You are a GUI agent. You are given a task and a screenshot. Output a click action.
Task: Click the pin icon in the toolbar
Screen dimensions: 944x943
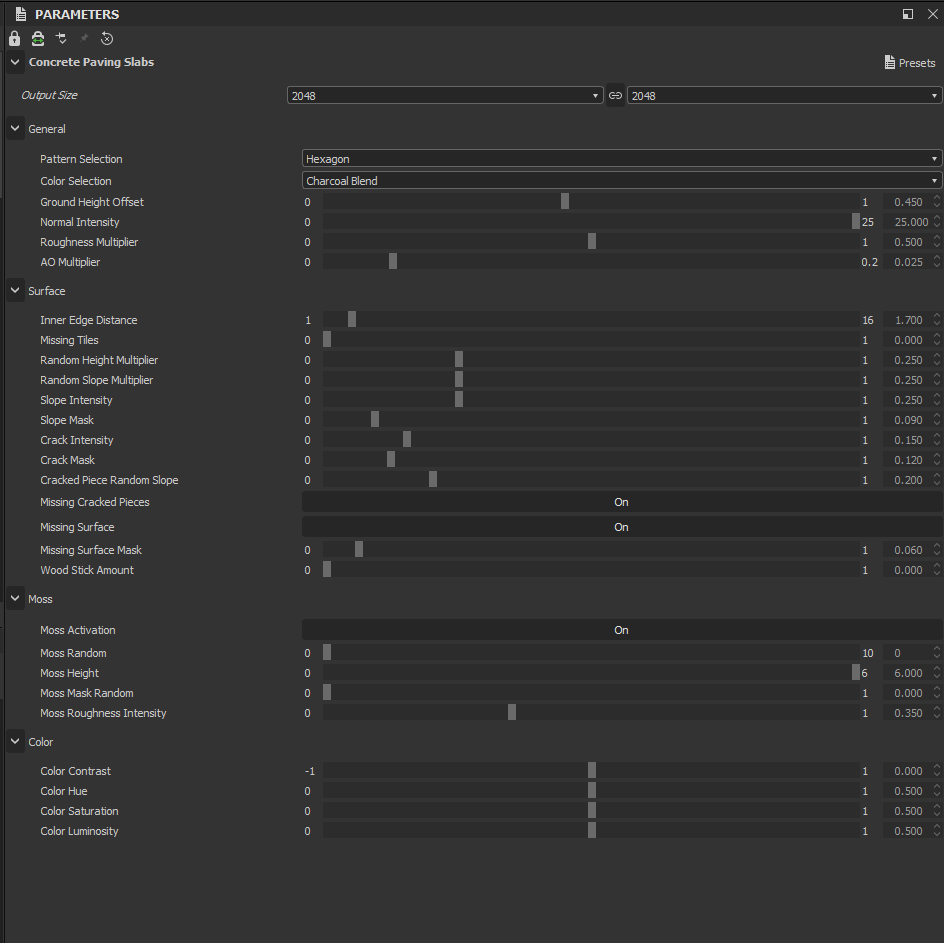point(84,39)
